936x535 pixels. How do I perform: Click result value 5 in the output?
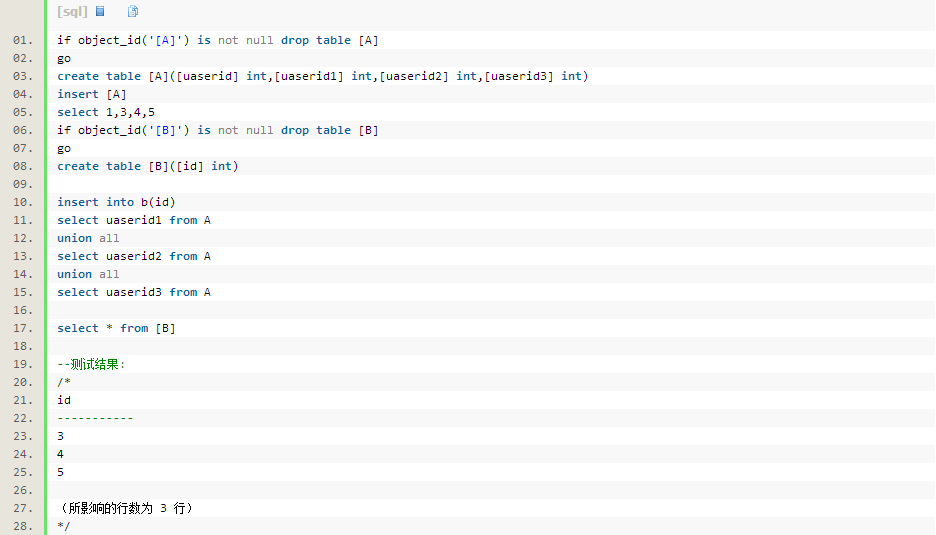click(60, 472)
